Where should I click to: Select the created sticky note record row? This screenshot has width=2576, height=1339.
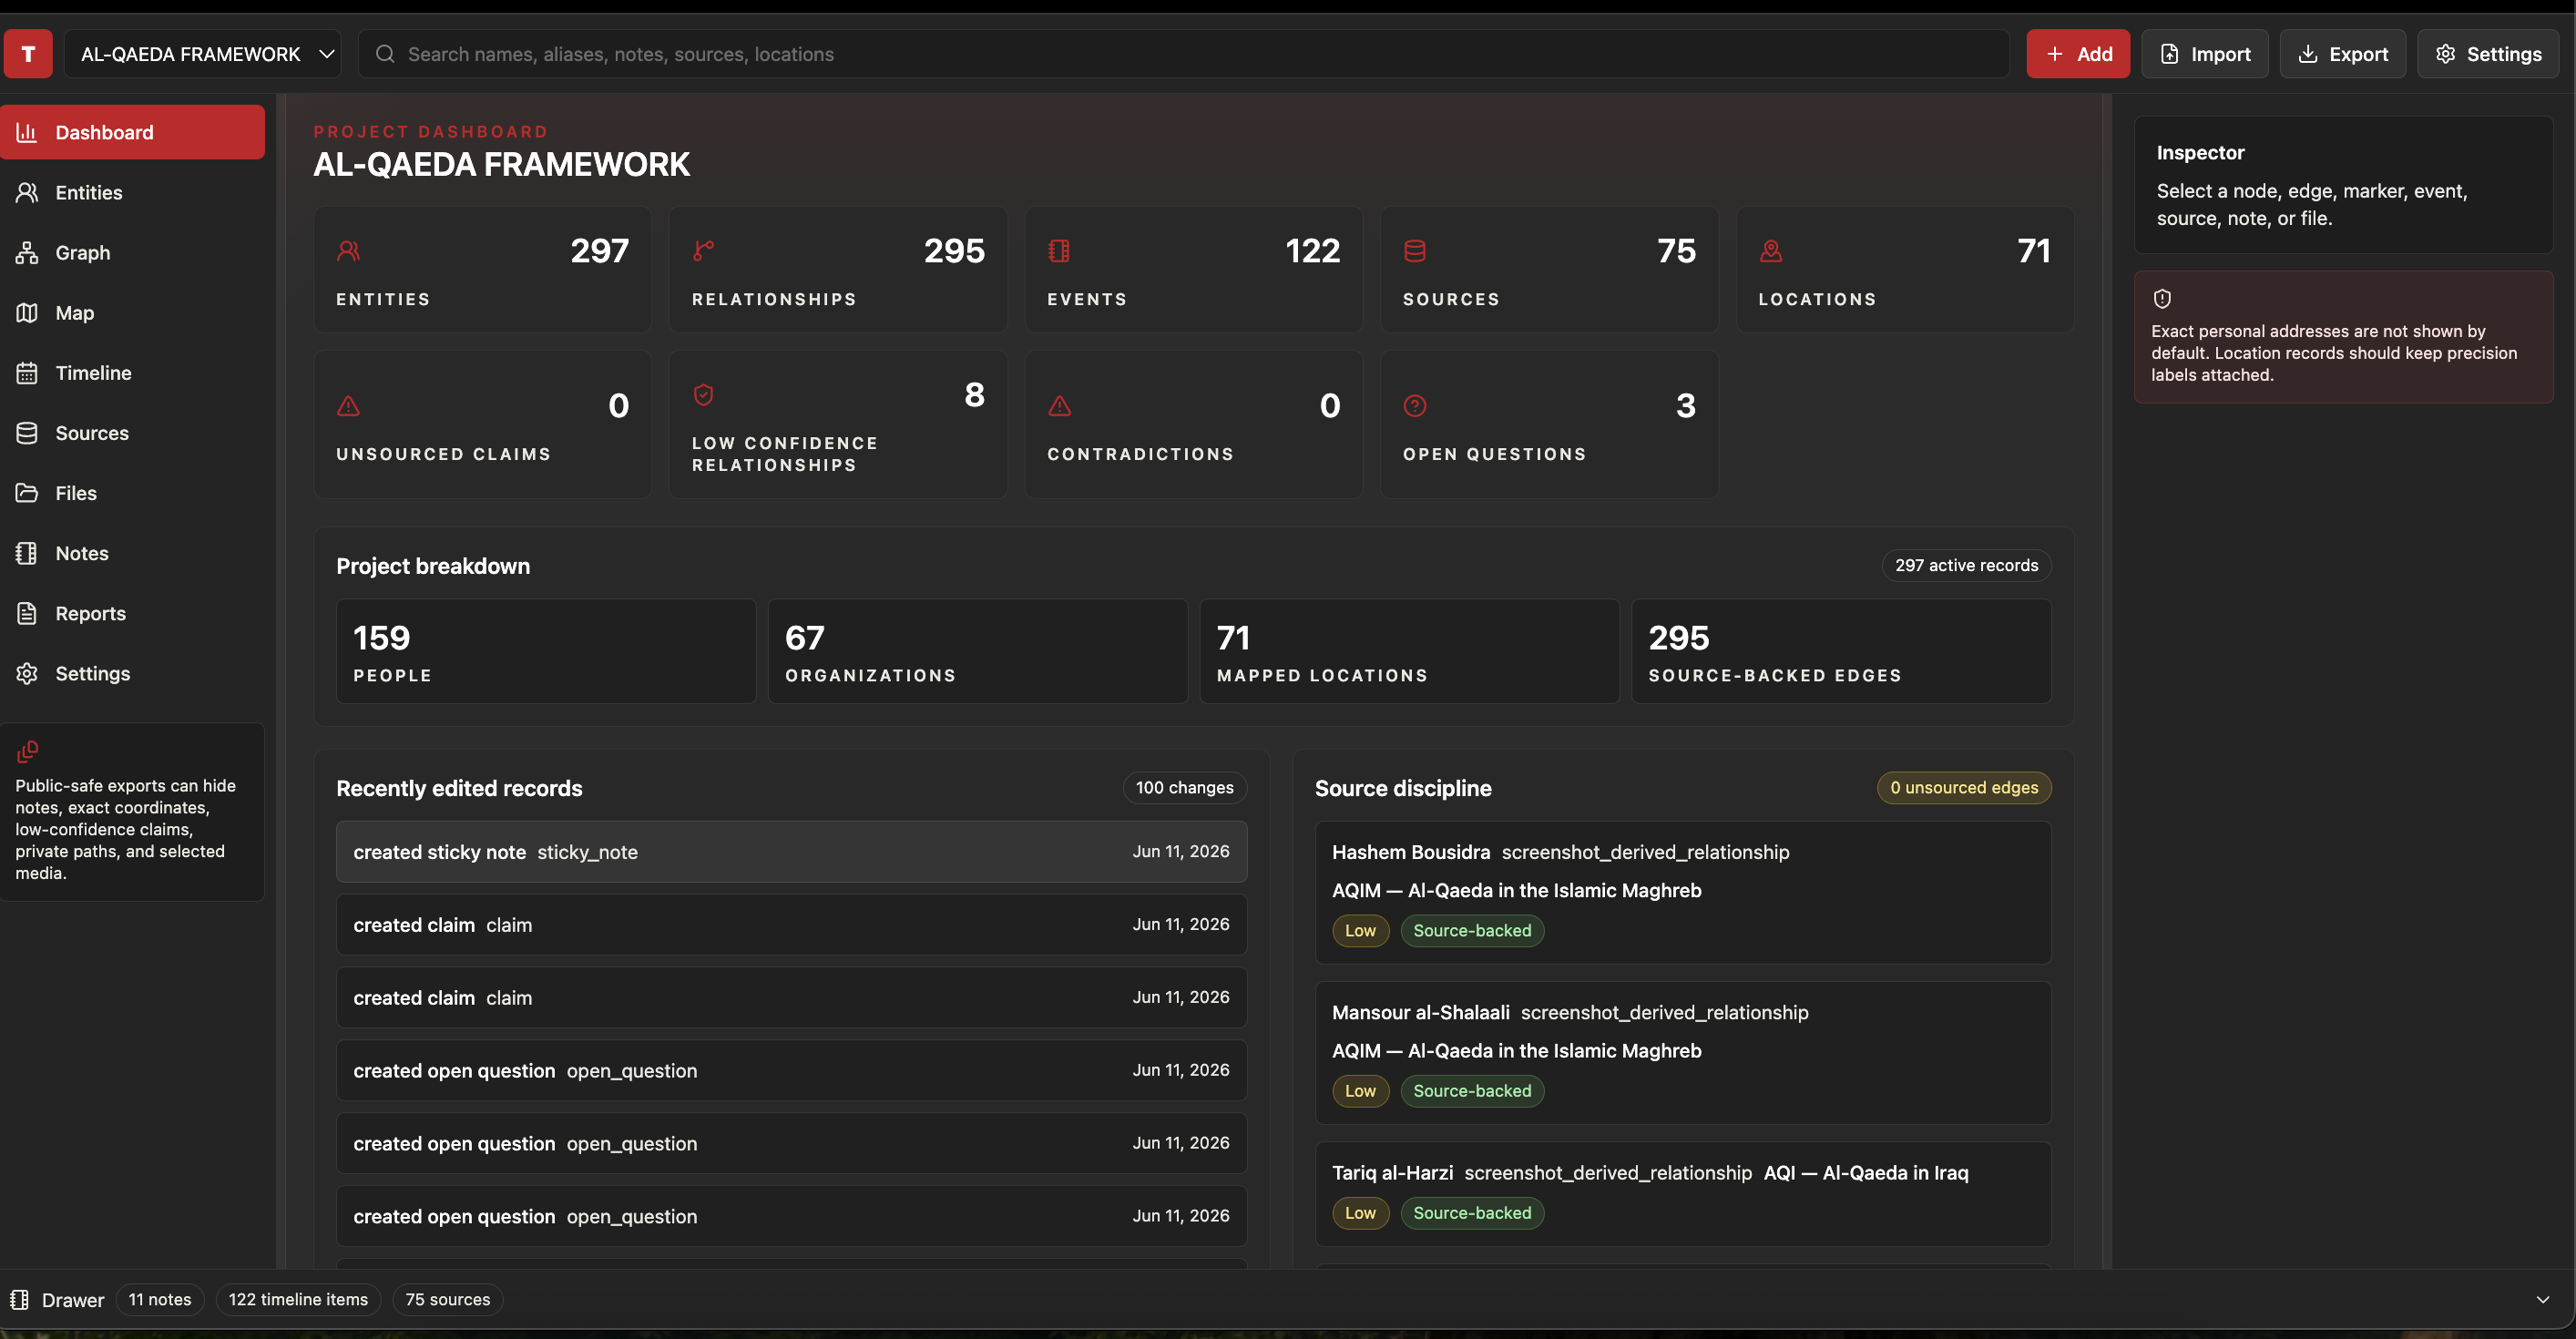[792, 851]
